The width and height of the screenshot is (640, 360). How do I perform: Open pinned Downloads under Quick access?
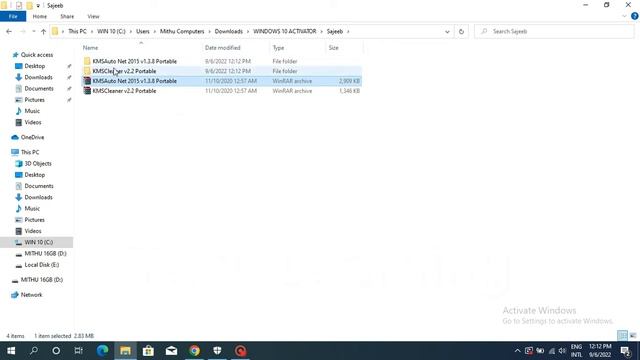[x=38, y=77]
